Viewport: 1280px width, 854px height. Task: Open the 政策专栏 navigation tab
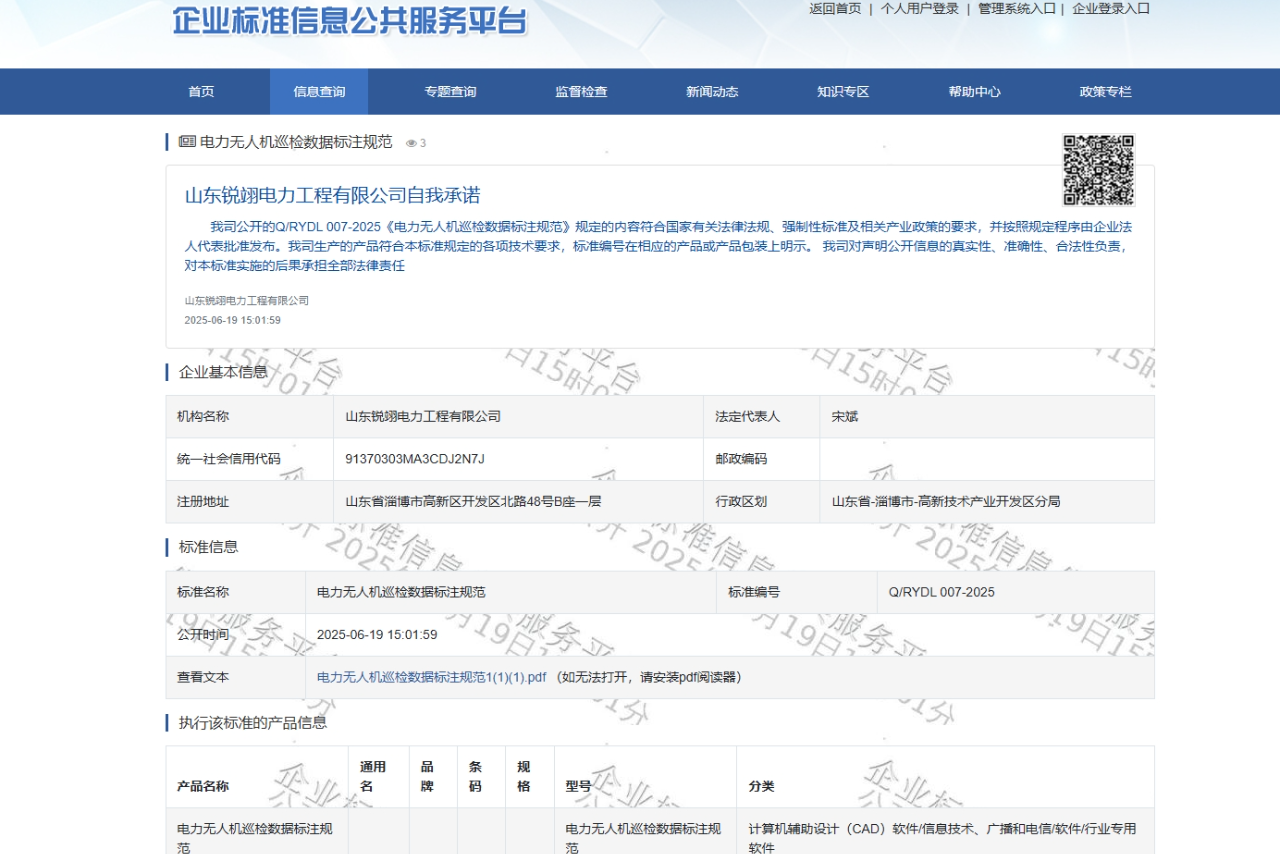pos(1106,92)
